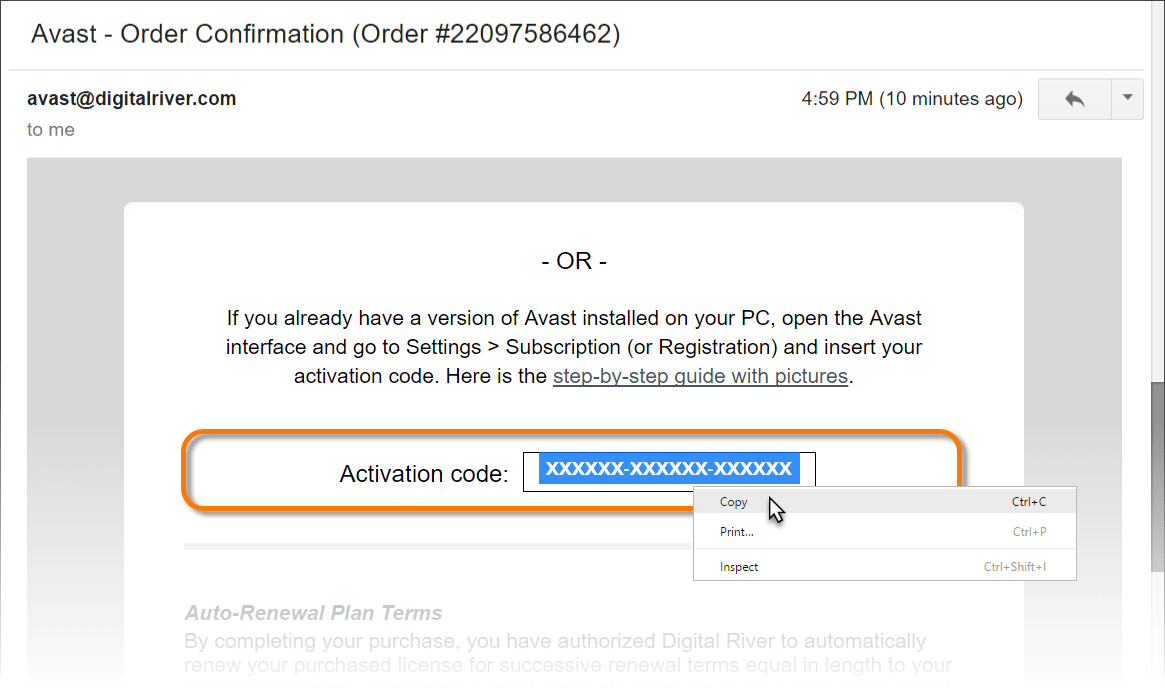The width and height of the screenshot is (1165, 690).
Task: Click sender address avast@digitalriver.com
Action: click(x=132, y=98)
